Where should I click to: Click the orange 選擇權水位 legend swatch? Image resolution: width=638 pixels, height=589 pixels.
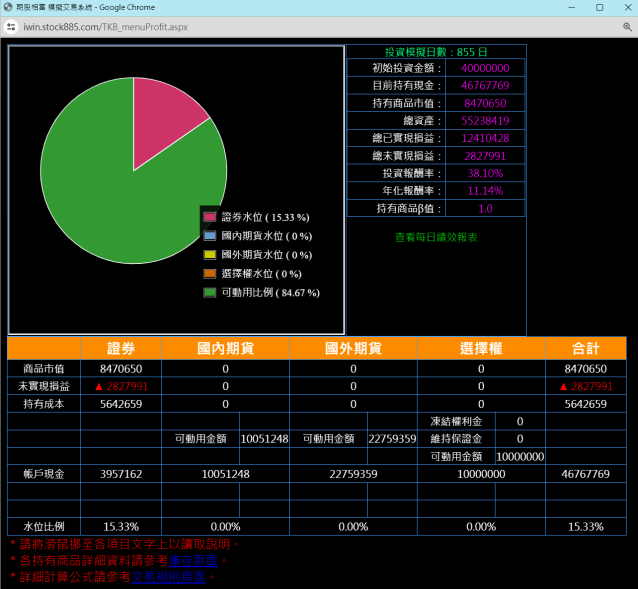point(210,273)
